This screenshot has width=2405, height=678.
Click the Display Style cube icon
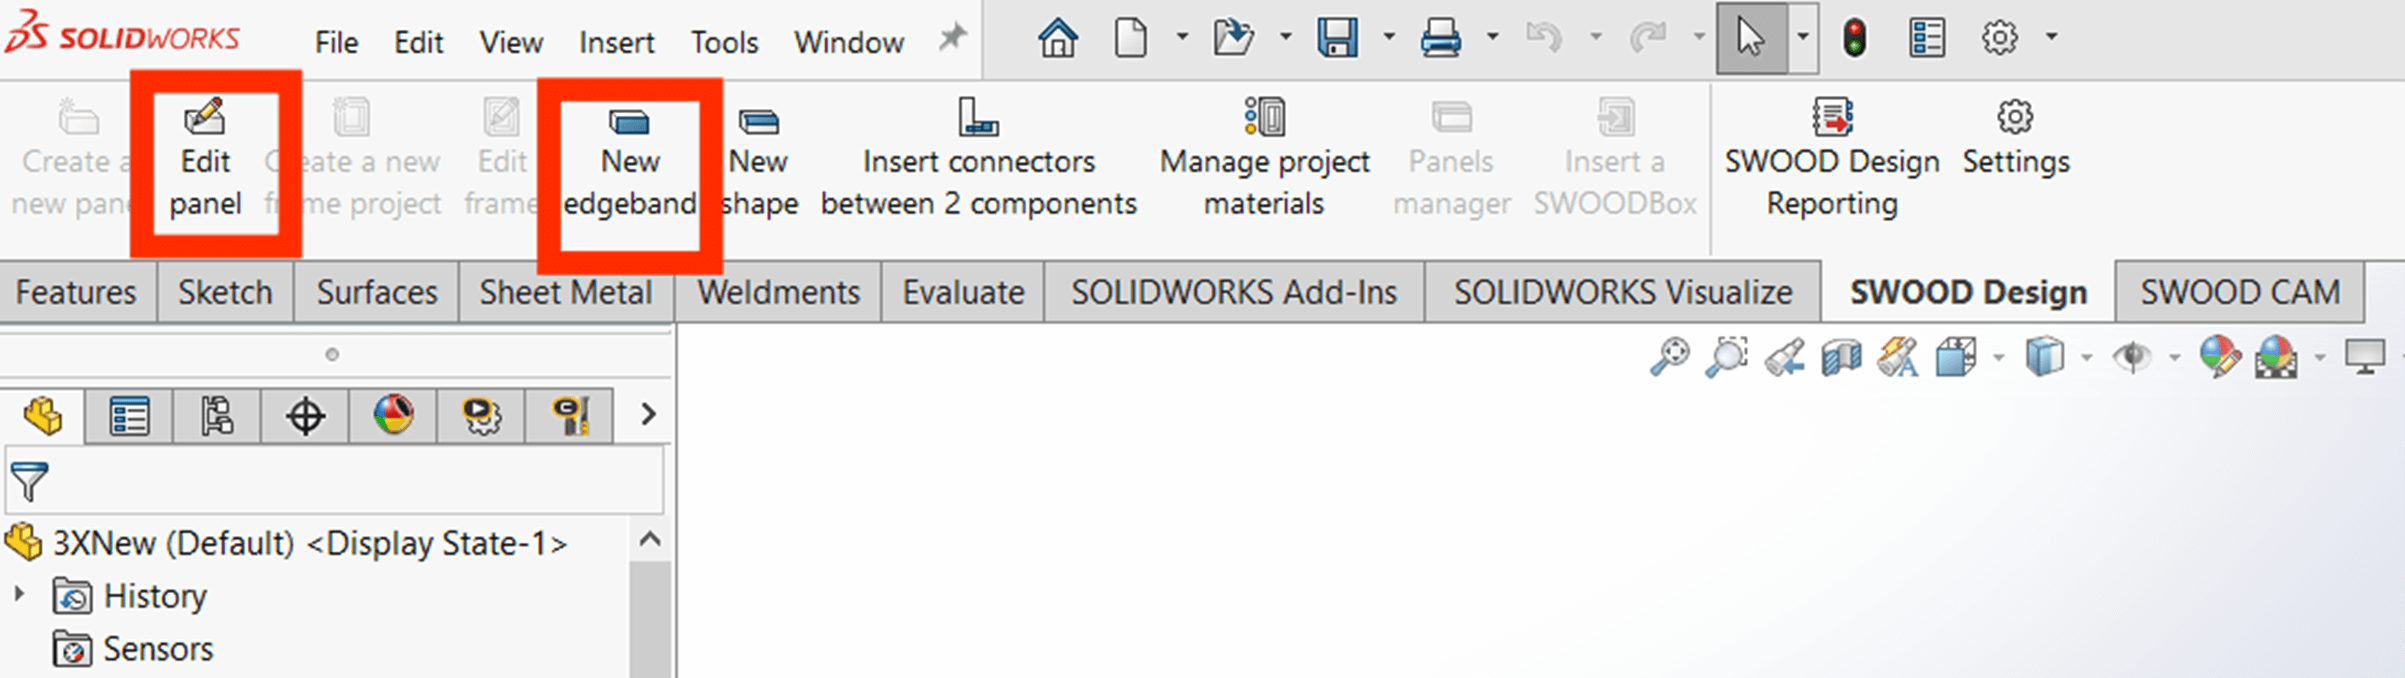point(2044,357)
